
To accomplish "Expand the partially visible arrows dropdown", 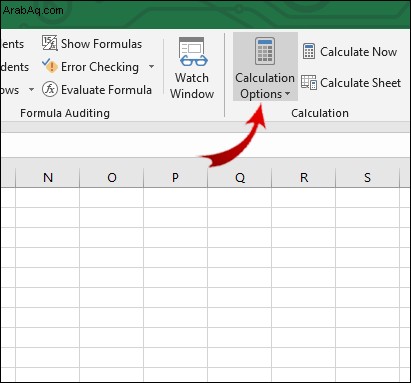I will pos(31,89).
